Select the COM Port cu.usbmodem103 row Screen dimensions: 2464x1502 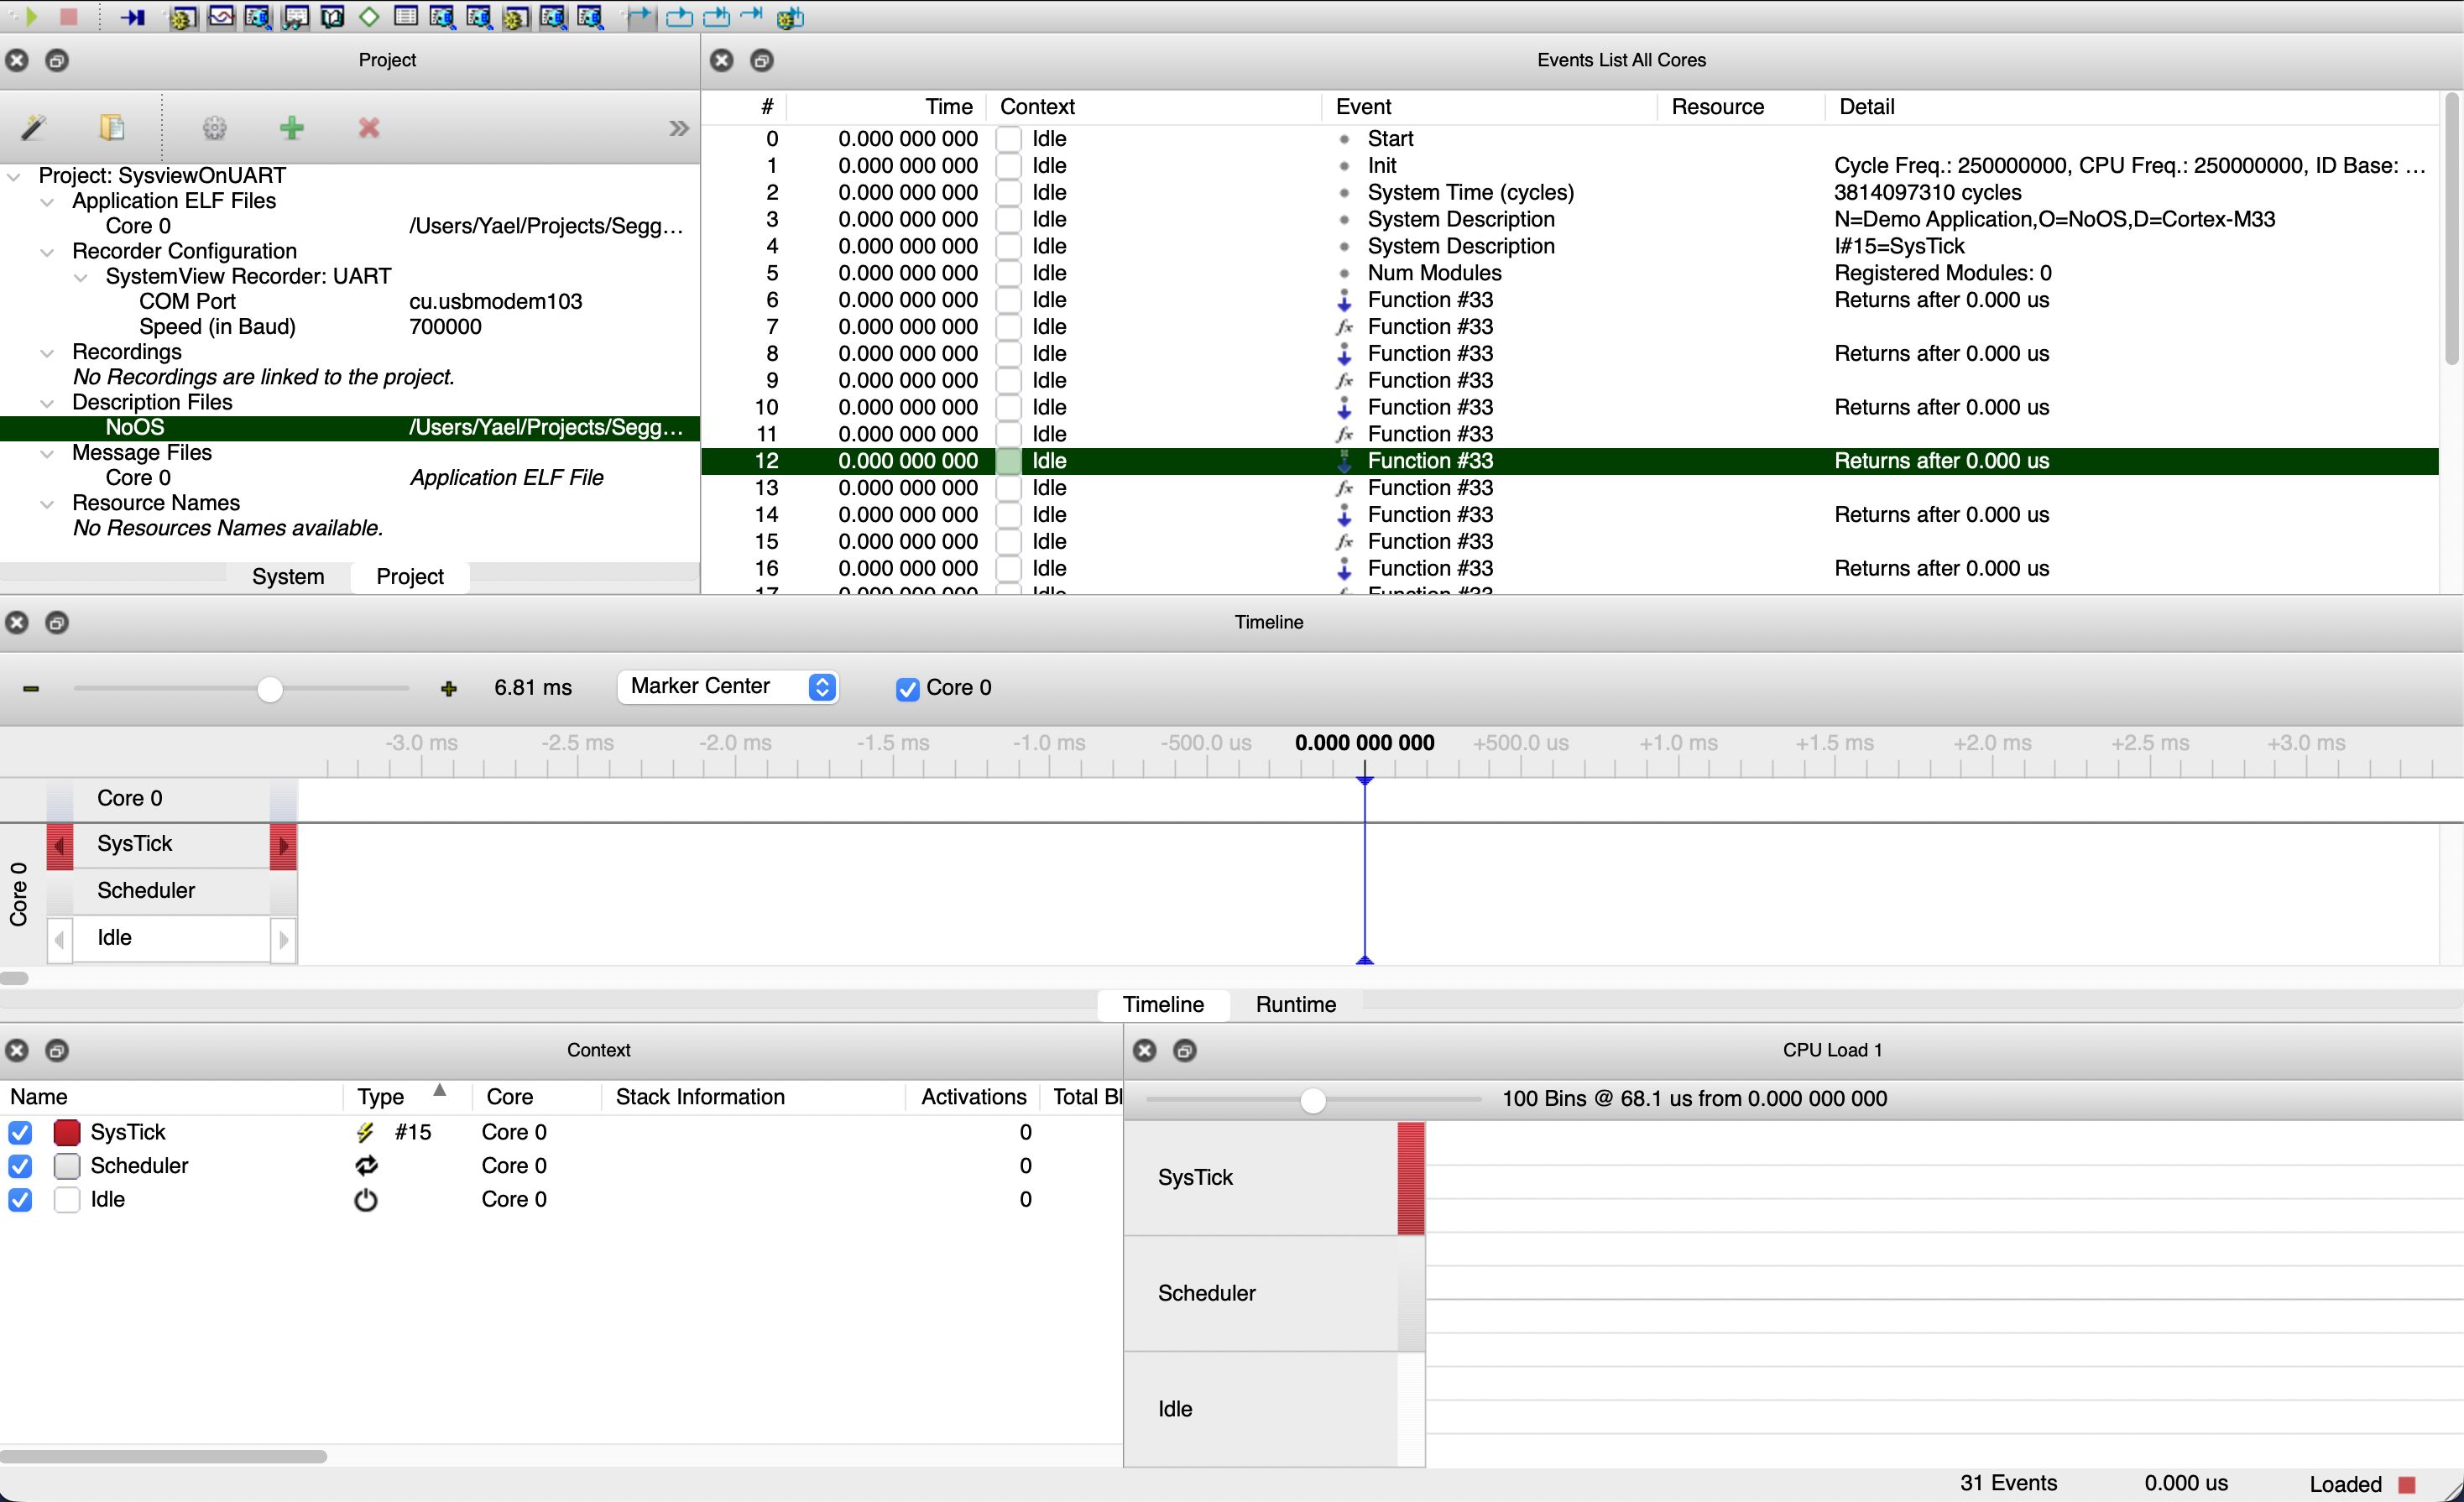tap(350, 302)
